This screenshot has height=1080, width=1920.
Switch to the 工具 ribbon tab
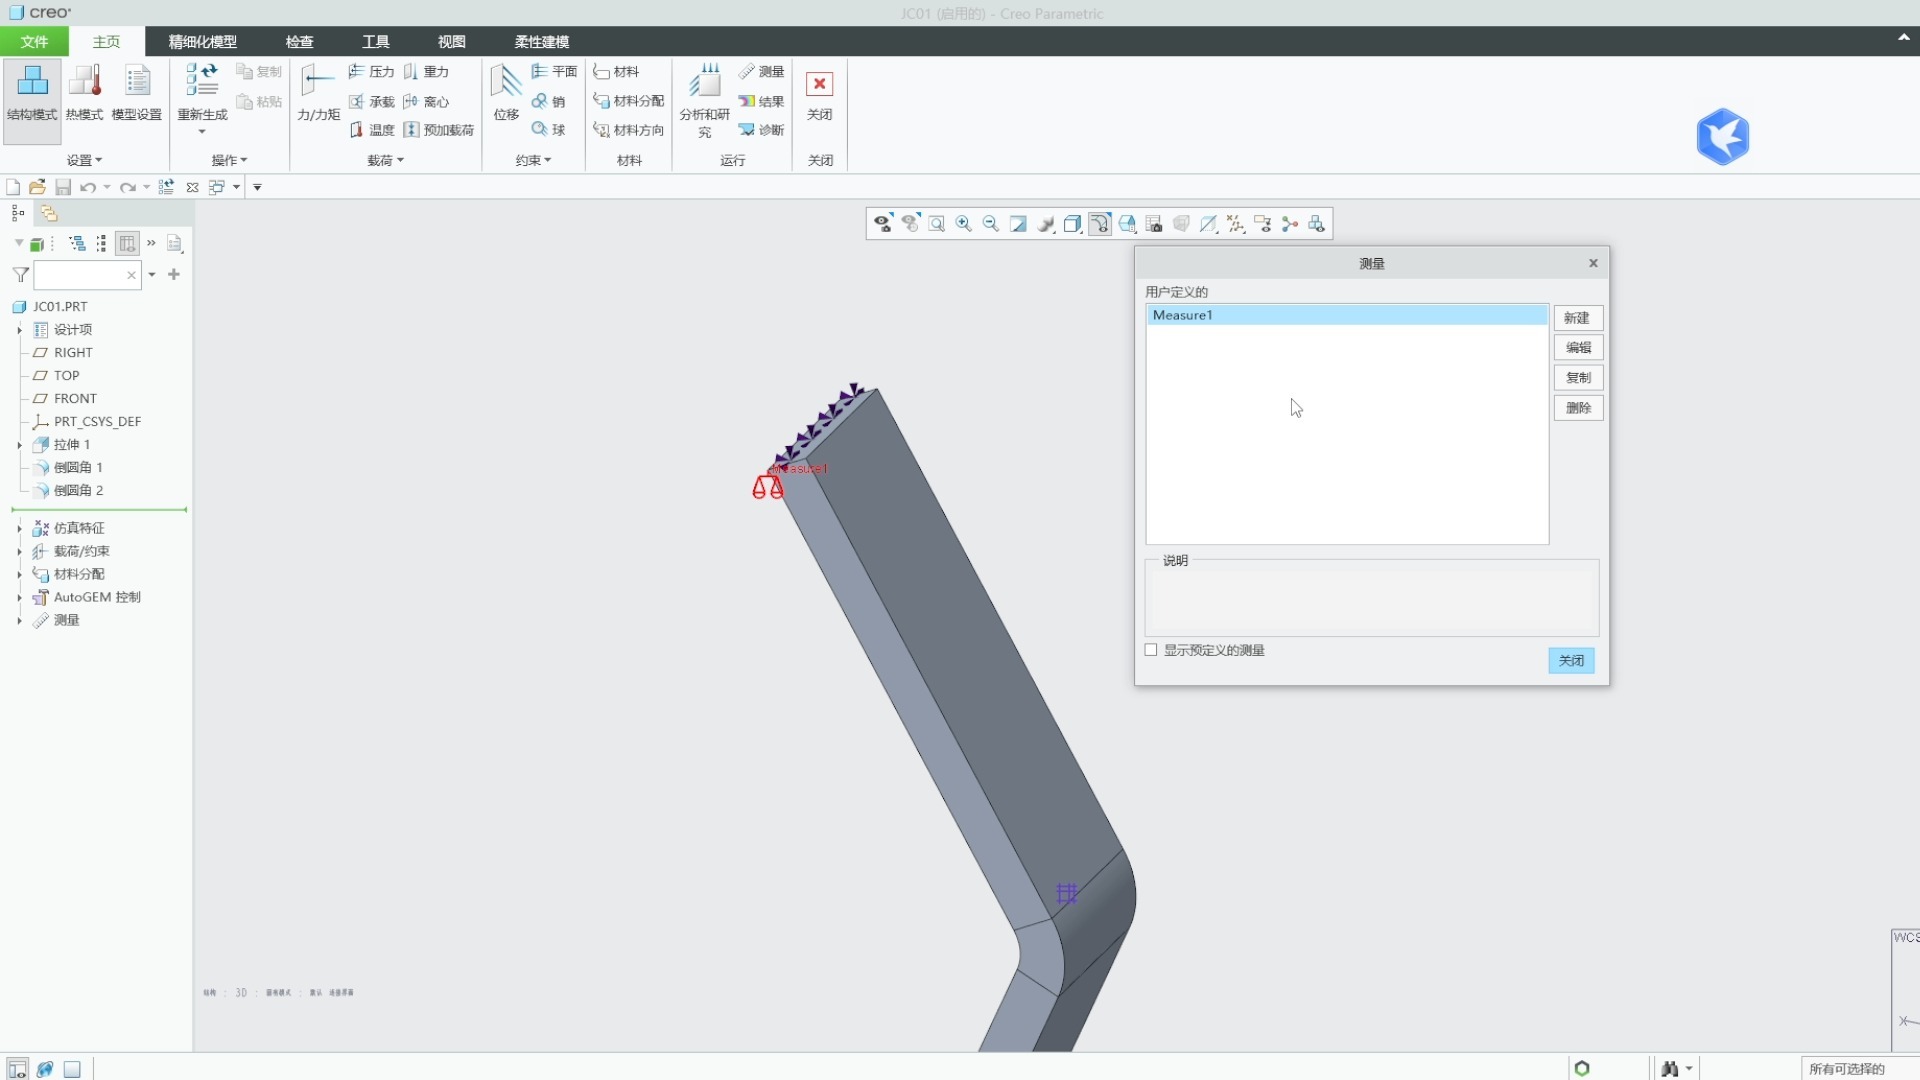(376, 41)
